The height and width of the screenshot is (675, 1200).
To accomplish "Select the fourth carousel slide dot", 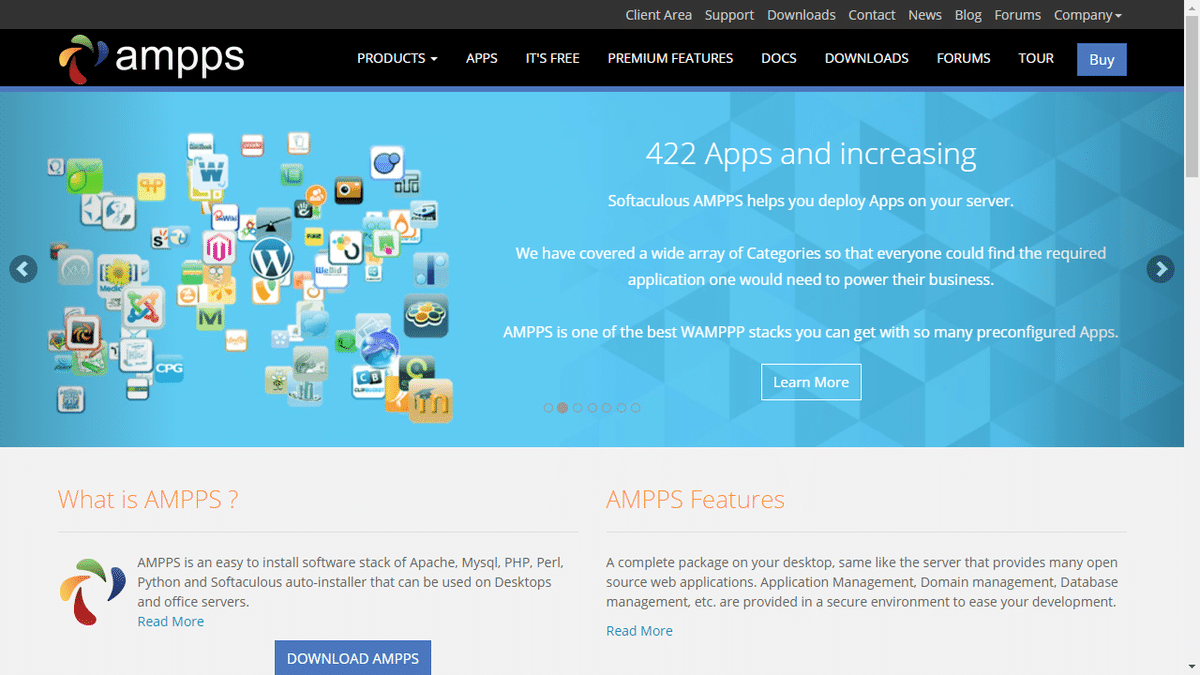I will pyautogui.click(x=592, y=408).
